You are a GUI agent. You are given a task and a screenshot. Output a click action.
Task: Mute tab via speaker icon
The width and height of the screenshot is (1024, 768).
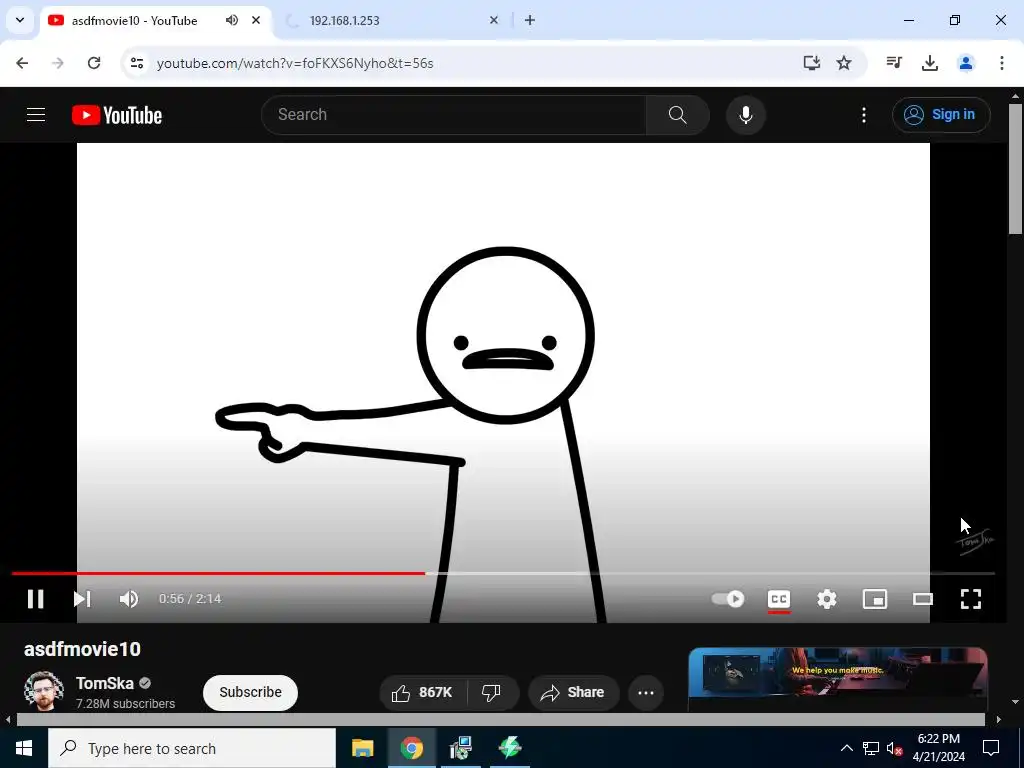tap(231, 20)
